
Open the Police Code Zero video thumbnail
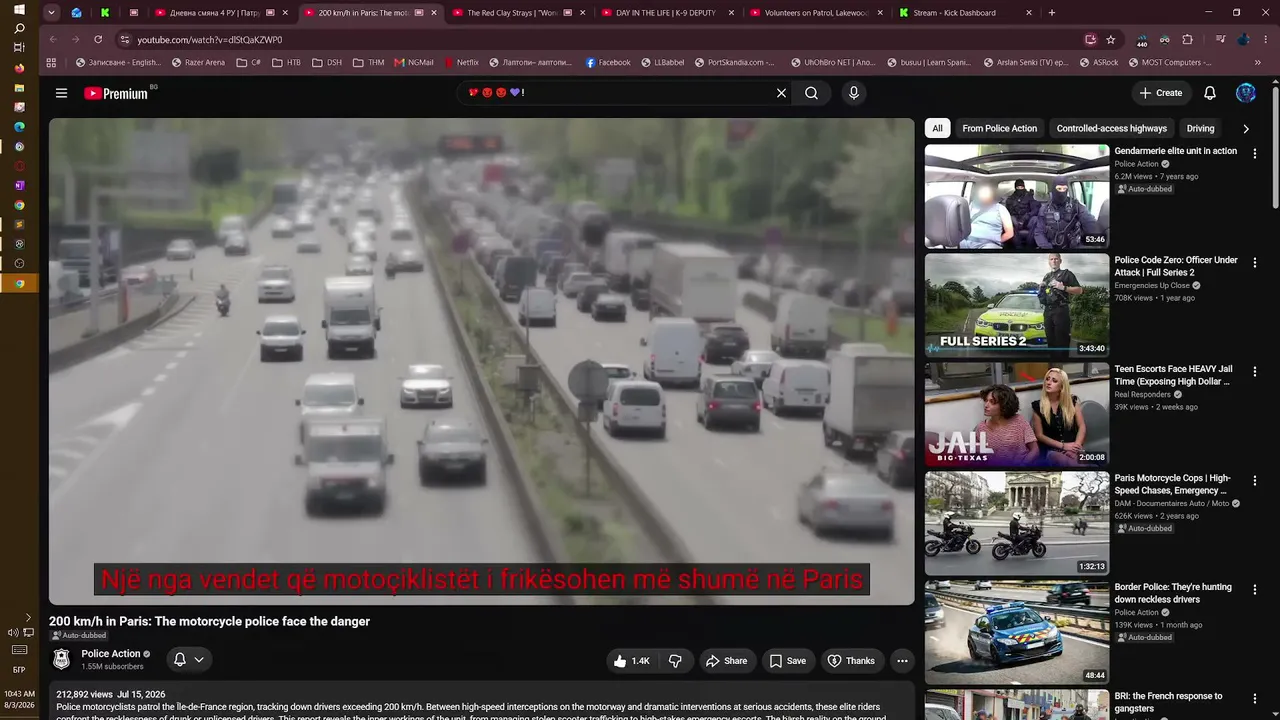click(x=1017, y=305)
